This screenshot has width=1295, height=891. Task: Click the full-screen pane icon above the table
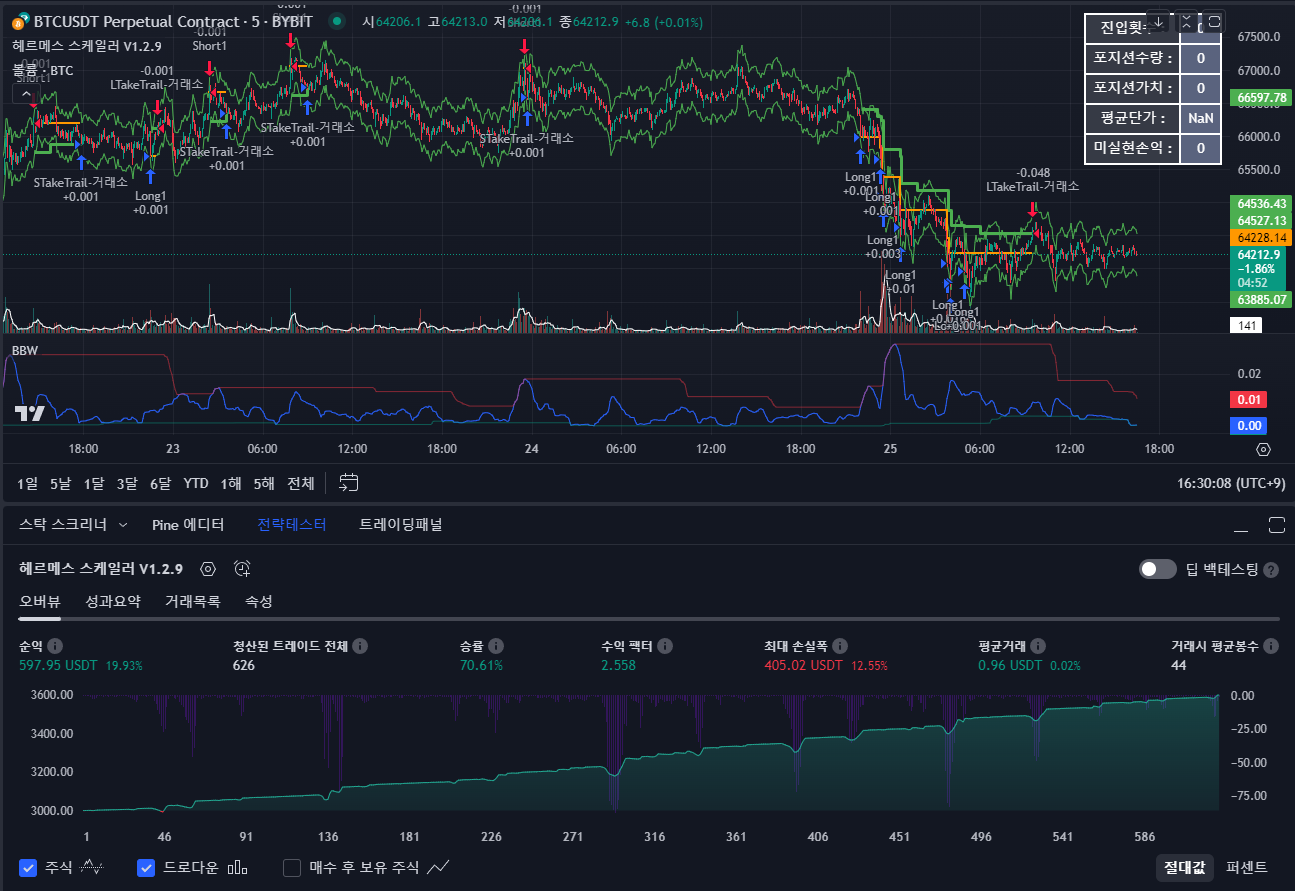pyautogui.click(x=1214, y=21)
